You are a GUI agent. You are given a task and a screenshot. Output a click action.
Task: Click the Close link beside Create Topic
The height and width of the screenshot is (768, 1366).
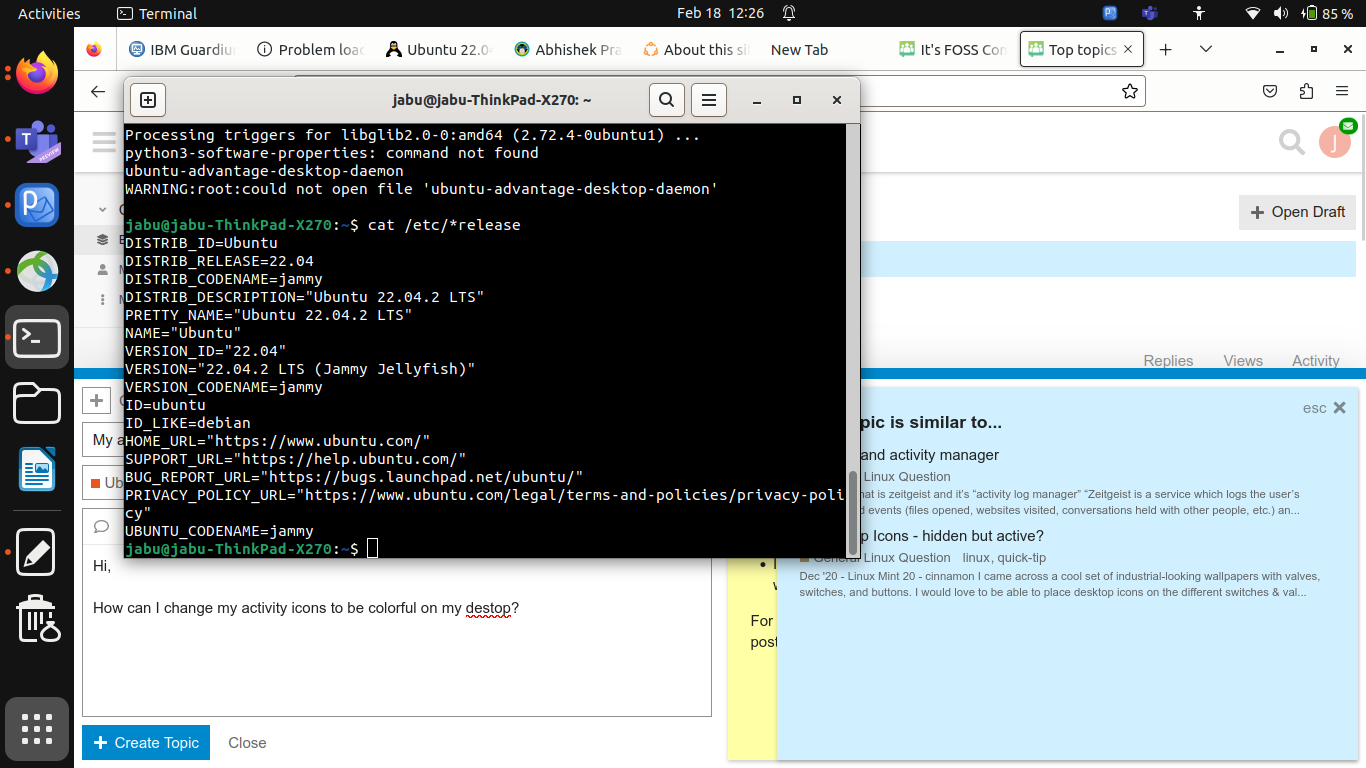click(x=247, y=743)
